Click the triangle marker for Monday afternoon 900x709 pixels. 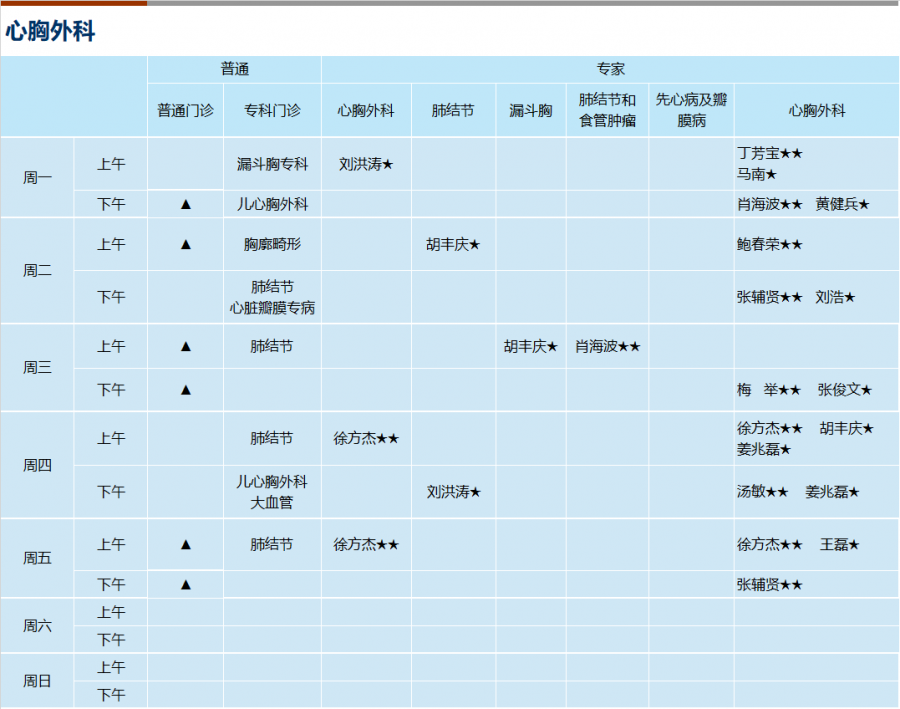click(x=185, y=204)
